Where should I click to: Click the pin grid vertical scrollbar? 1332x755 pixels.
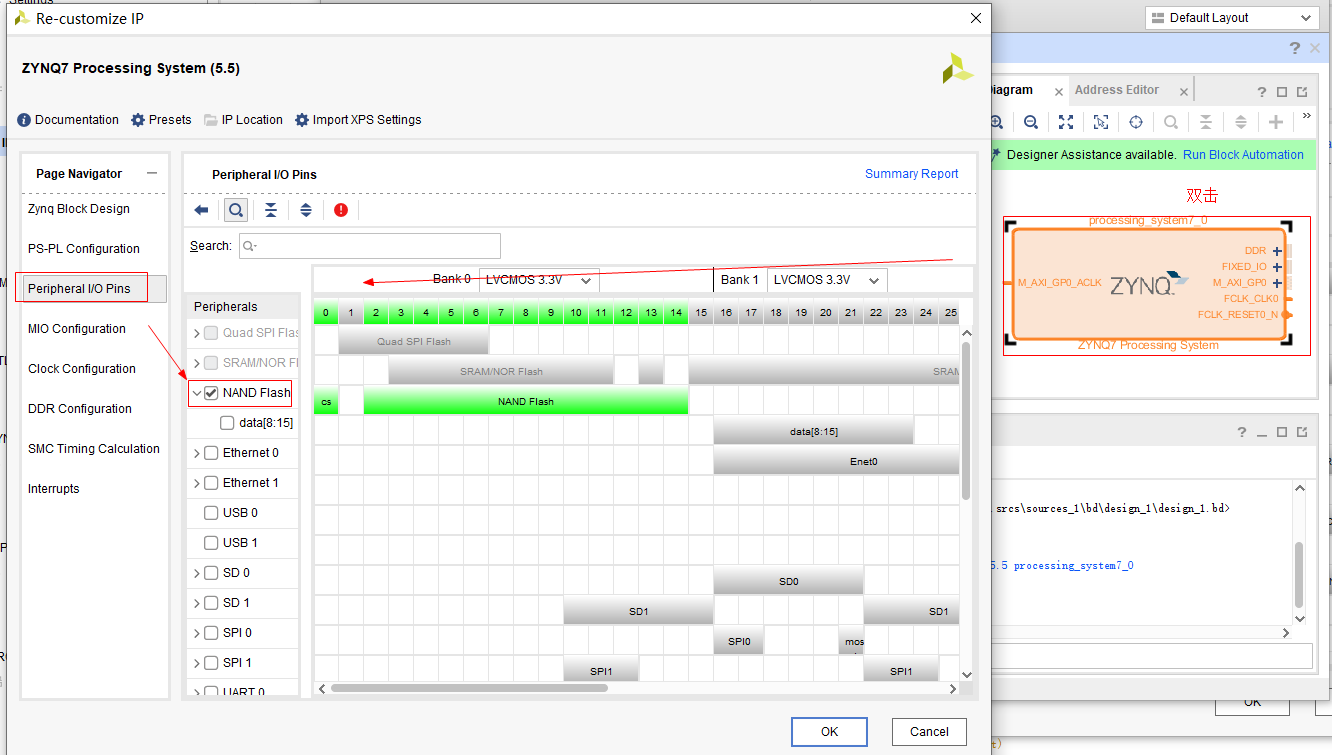tap(966, 420)
